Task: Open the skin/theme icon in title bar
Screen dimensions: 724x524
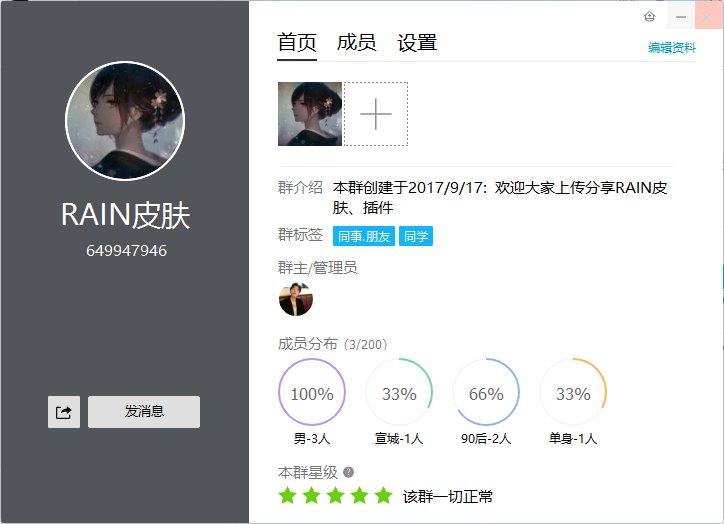Action: click(649, 17)
